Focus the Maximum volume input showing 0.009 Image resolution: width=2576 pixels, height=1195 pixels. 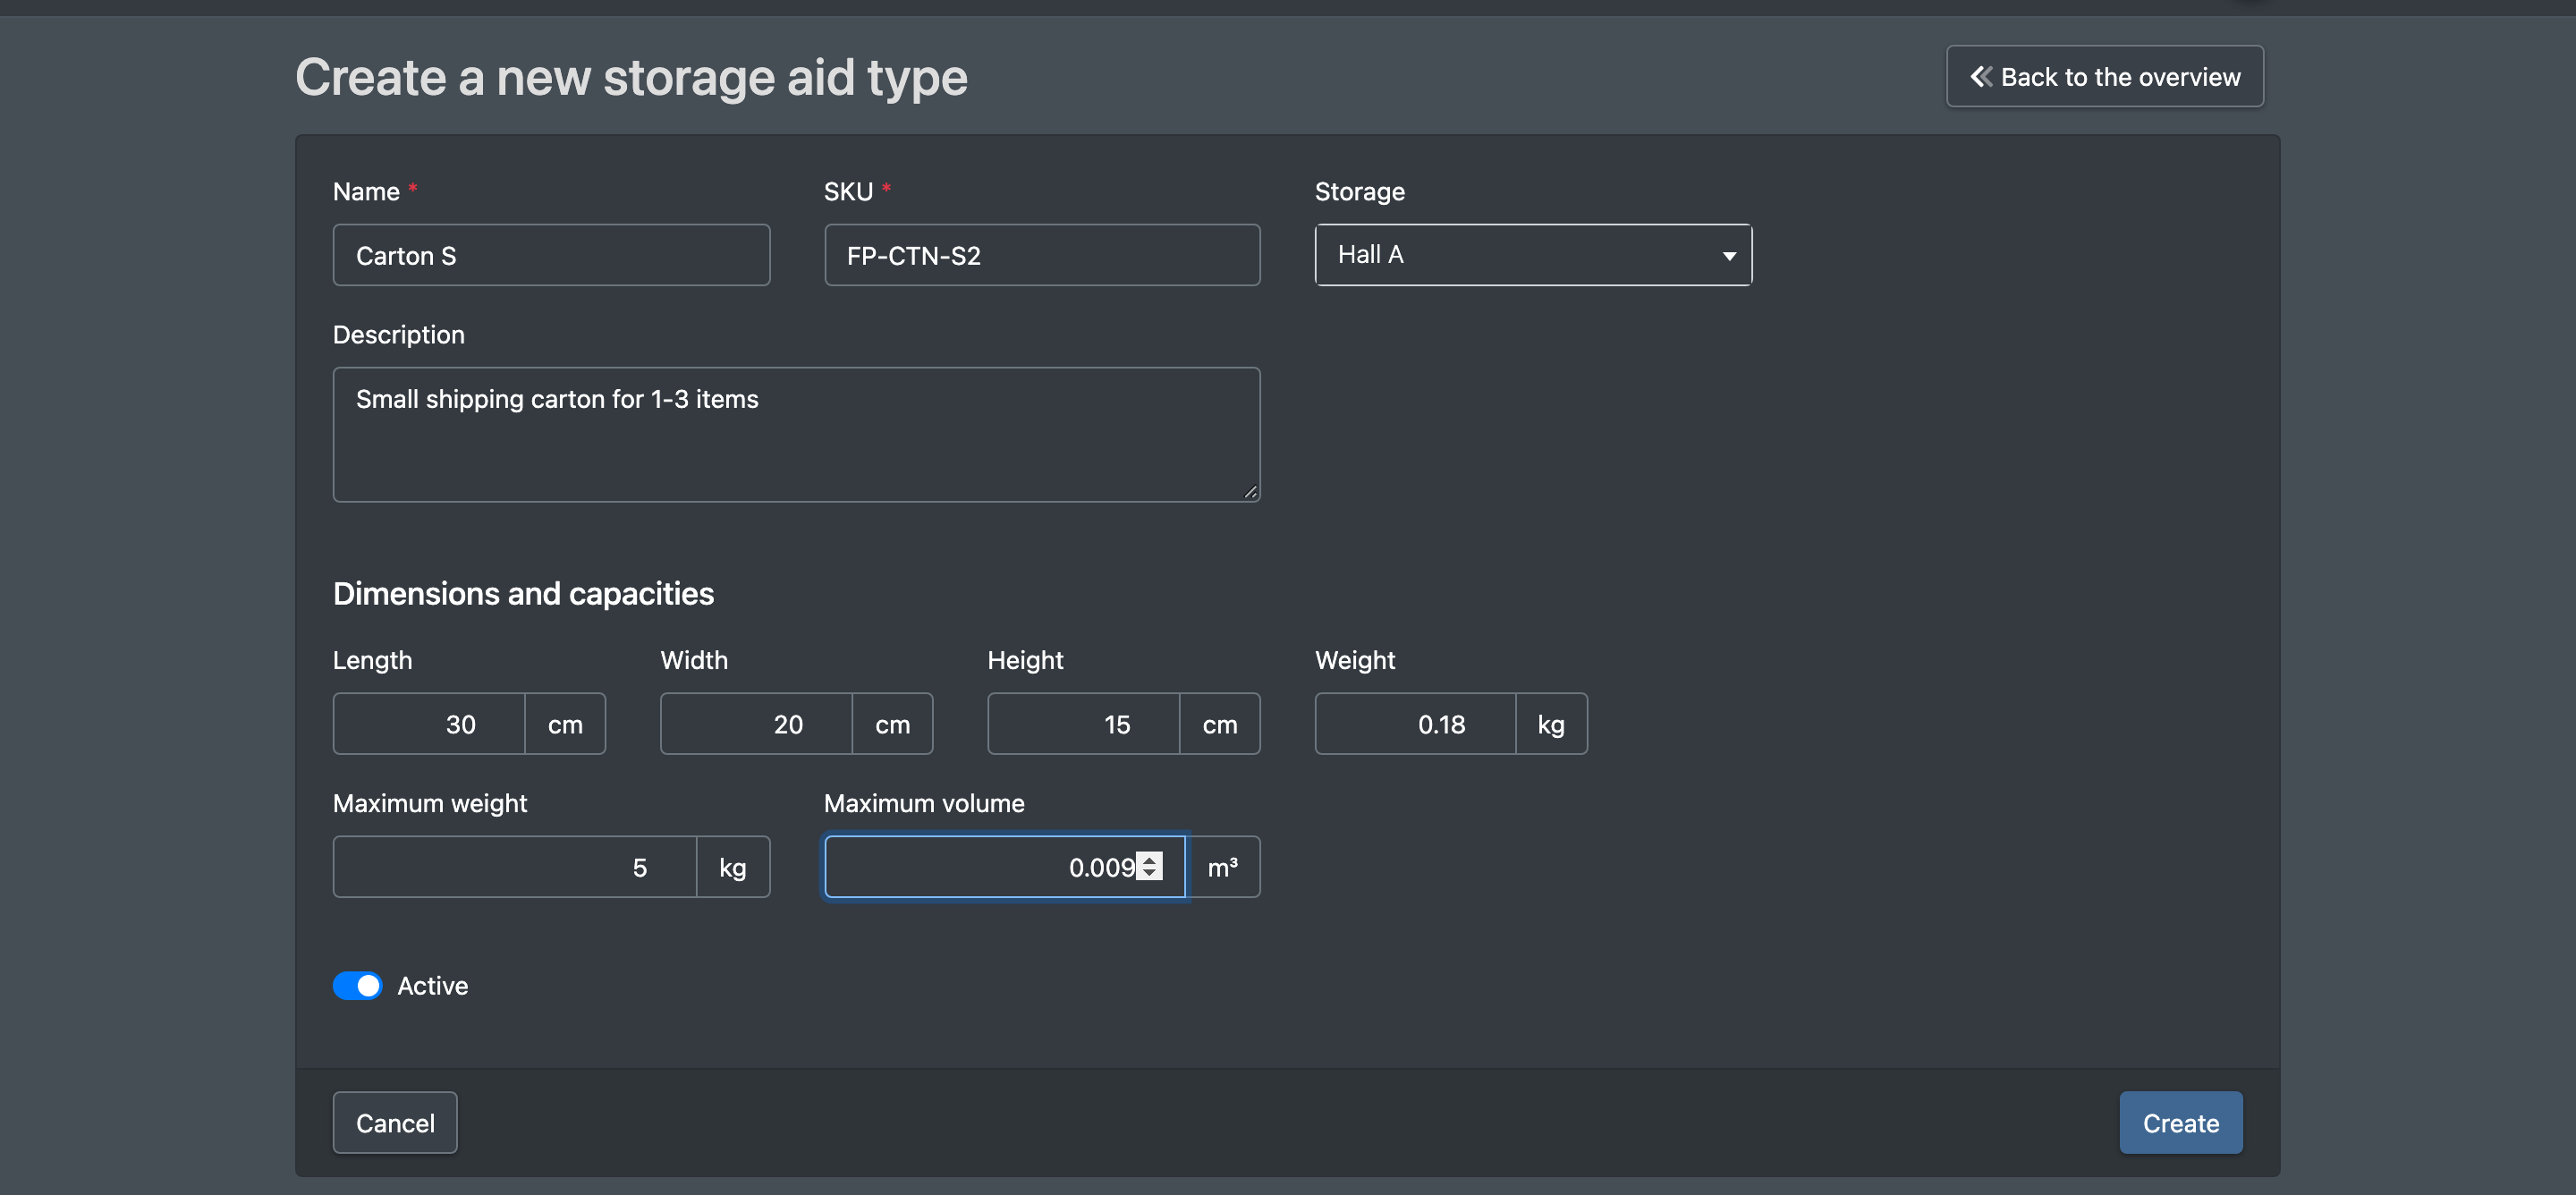(x=1005, y=867)
